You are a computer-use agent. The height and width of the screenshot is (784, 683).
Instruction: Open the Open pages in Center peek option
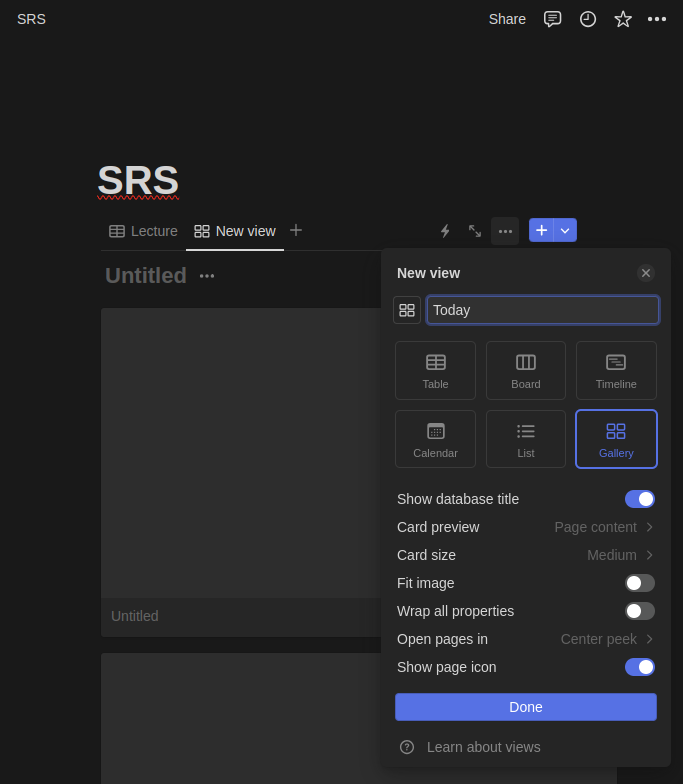coord(526,639)
